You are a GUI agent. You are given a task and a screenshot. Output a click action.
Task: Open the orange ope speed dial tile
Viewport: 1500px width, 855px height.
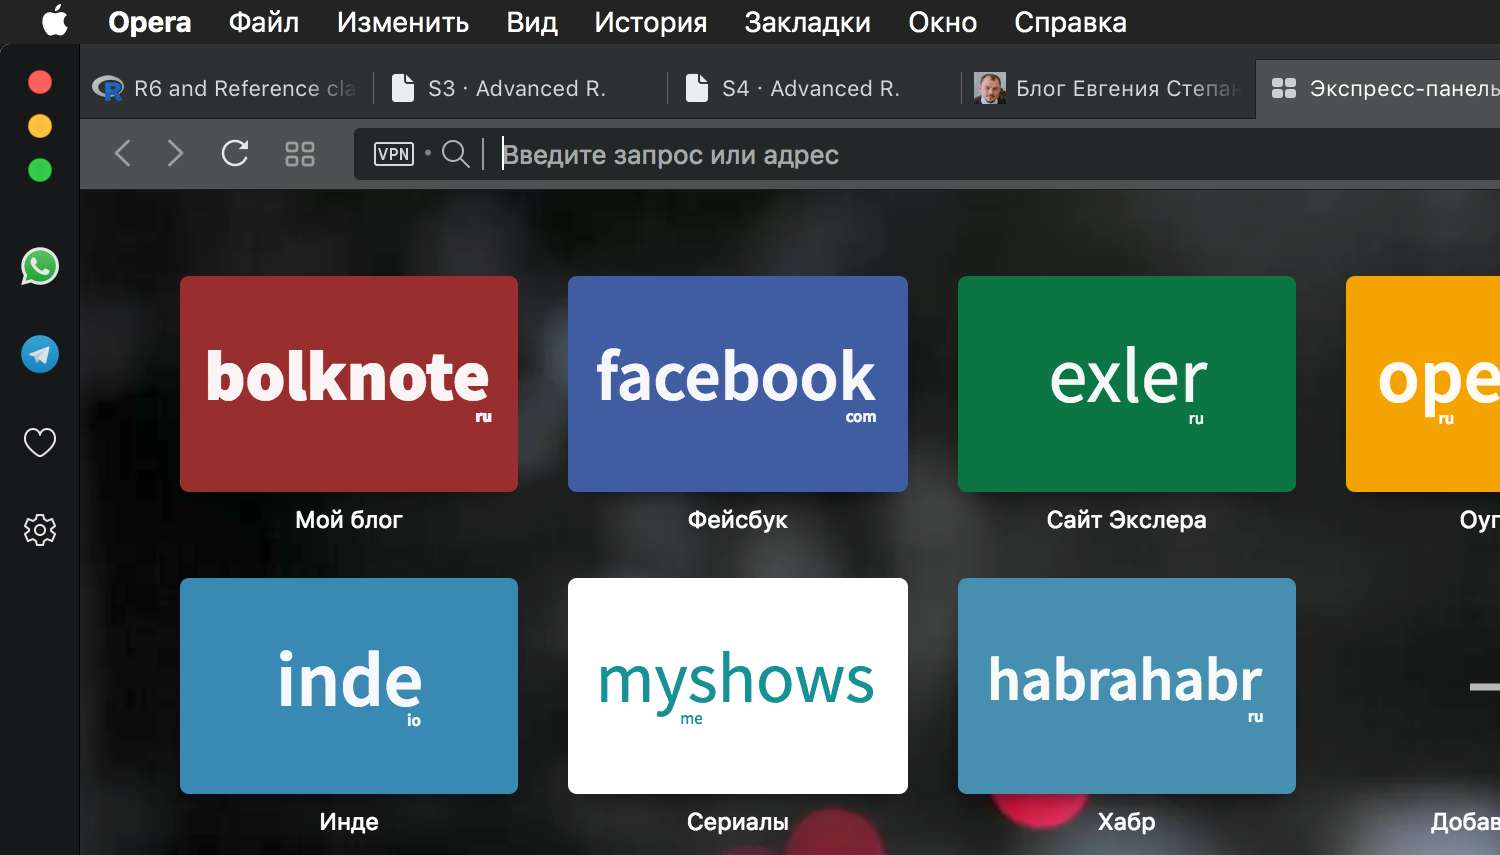tap(1423, 384)
